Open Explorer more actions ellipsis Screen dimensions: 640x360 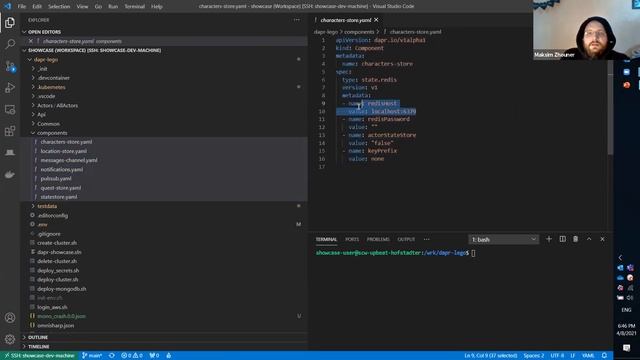(296, 20)
